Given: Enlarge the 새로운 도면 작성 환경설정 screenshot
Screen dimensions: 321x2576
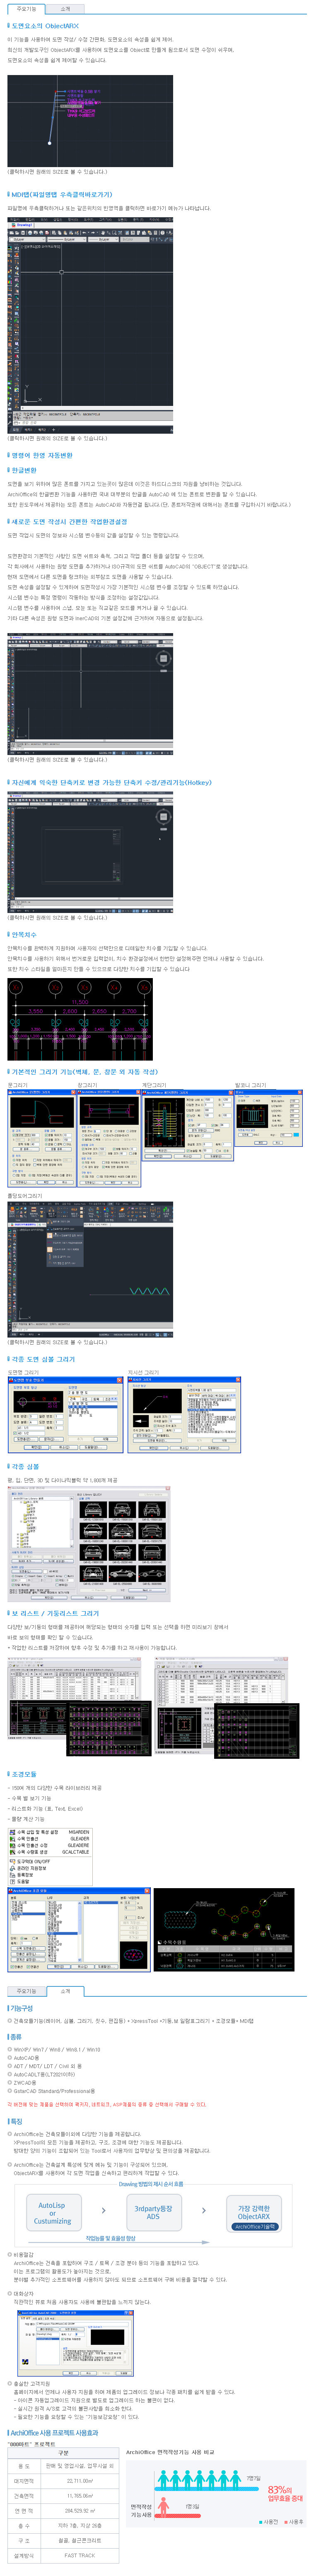Looking at the screenshot, I should pyautogui.click(x=90, y=694).
